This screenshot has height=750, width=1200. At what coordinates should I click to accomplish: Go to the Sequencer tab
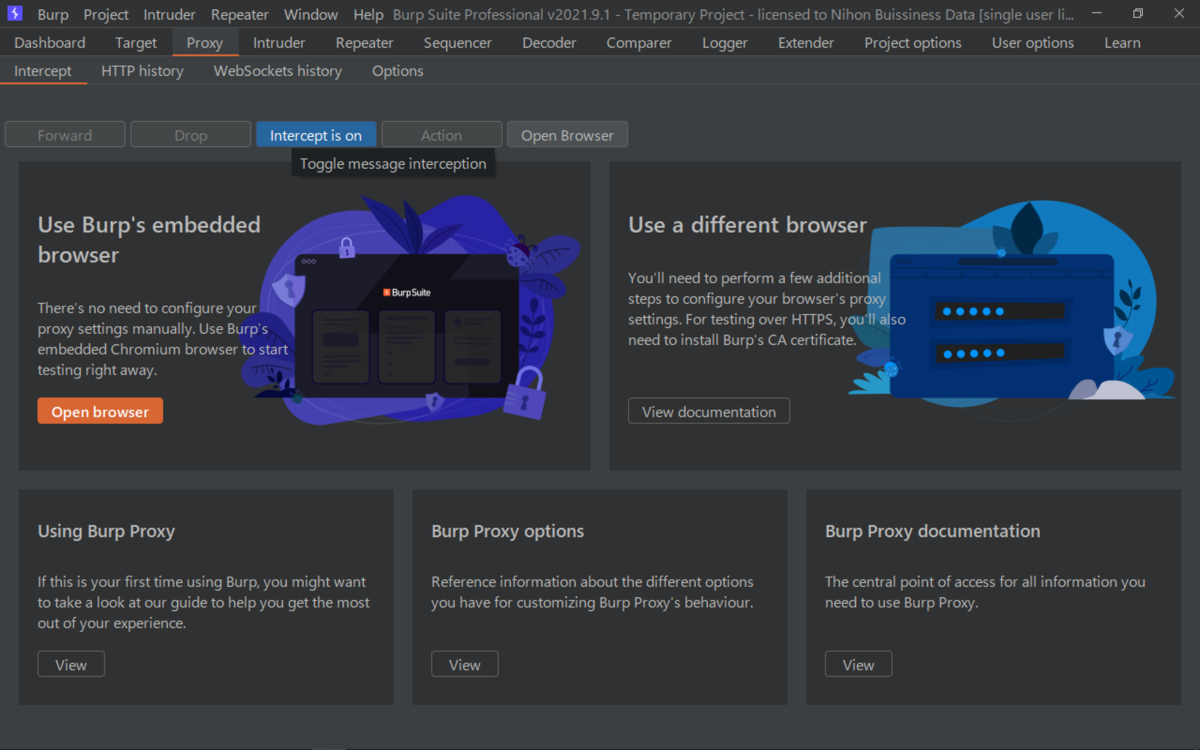pyautogui.click(x=458, y=43)
